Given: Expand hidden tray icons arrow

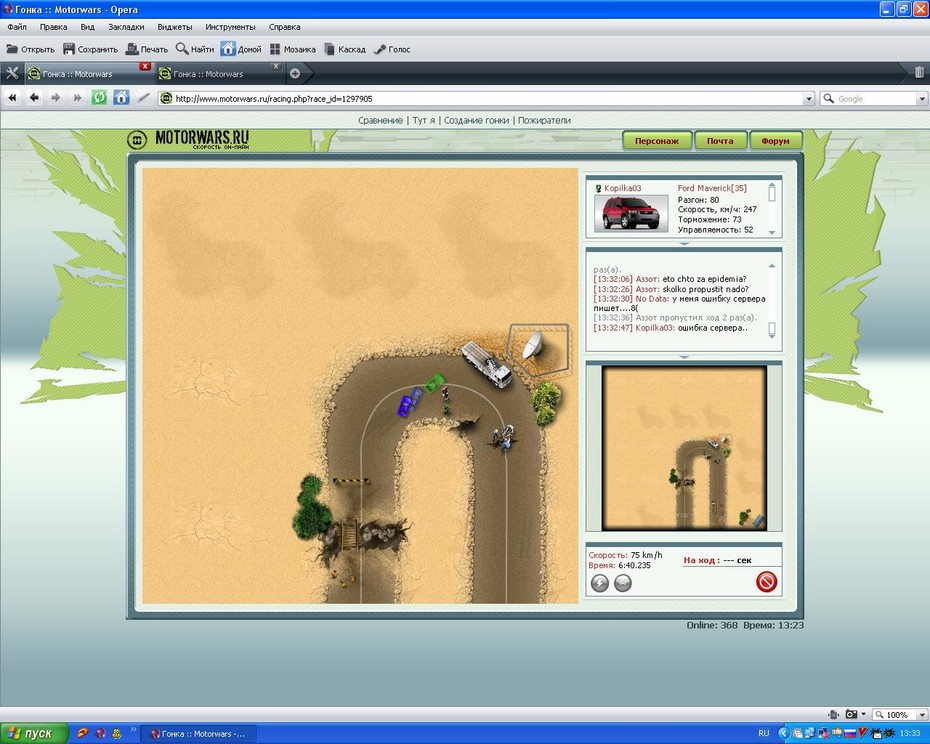Looking at the screenshot, I should [x=784, y=733].
